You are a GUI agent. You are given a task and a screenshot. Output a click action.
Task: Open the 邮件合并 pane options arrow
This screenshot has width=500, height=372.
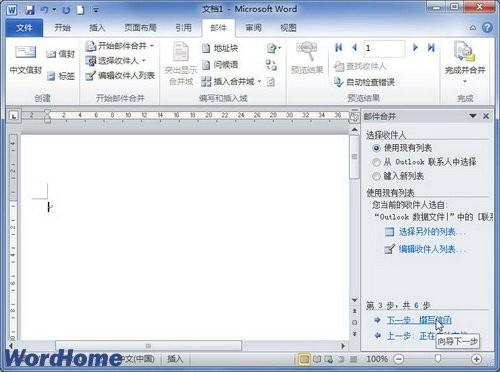(473, 116)
